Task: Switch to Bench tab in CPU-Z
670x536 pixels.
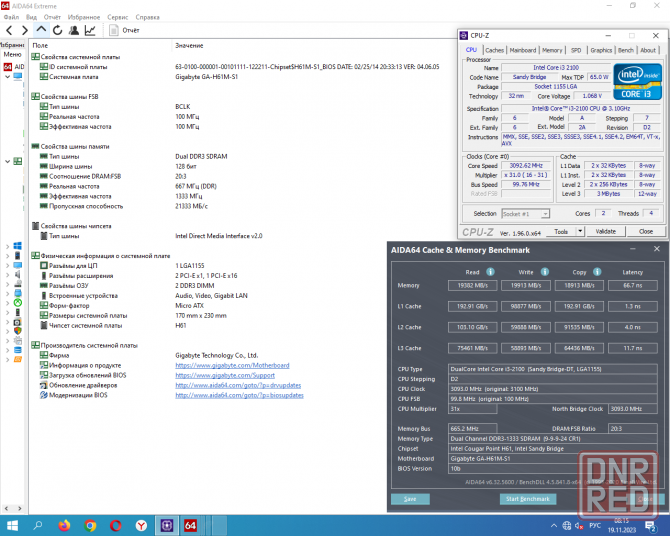Action: [x=626, y=50]
